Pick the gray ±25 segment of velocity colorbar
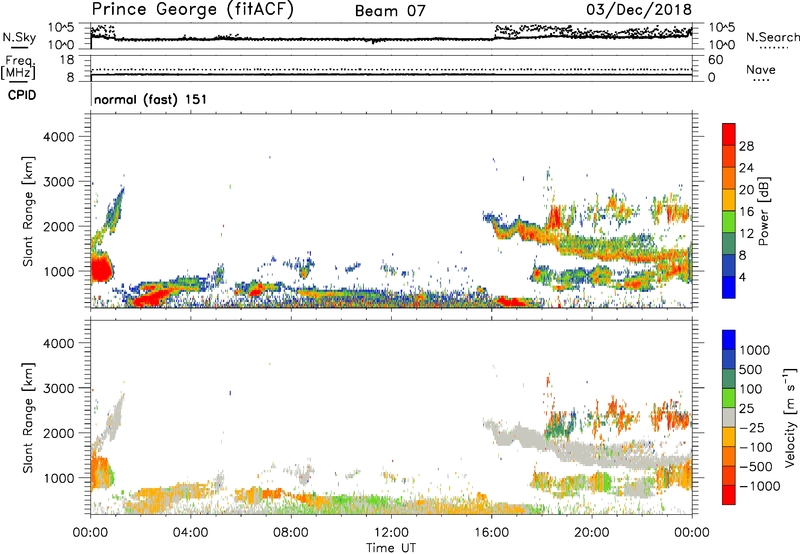The height and width of the screenshot is (554, 800). pyautogui.click(x=729, y=417)
